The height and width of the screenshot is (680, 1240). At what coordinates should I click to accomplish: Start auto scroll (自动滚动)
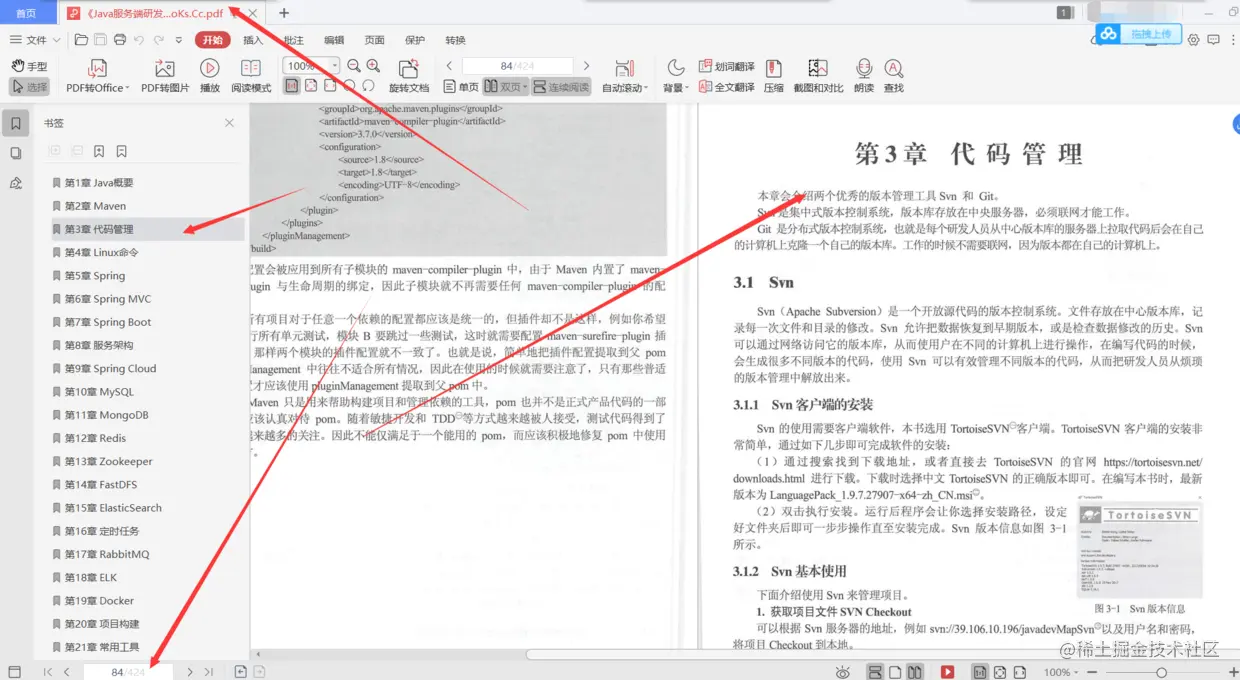pos(624,76)
